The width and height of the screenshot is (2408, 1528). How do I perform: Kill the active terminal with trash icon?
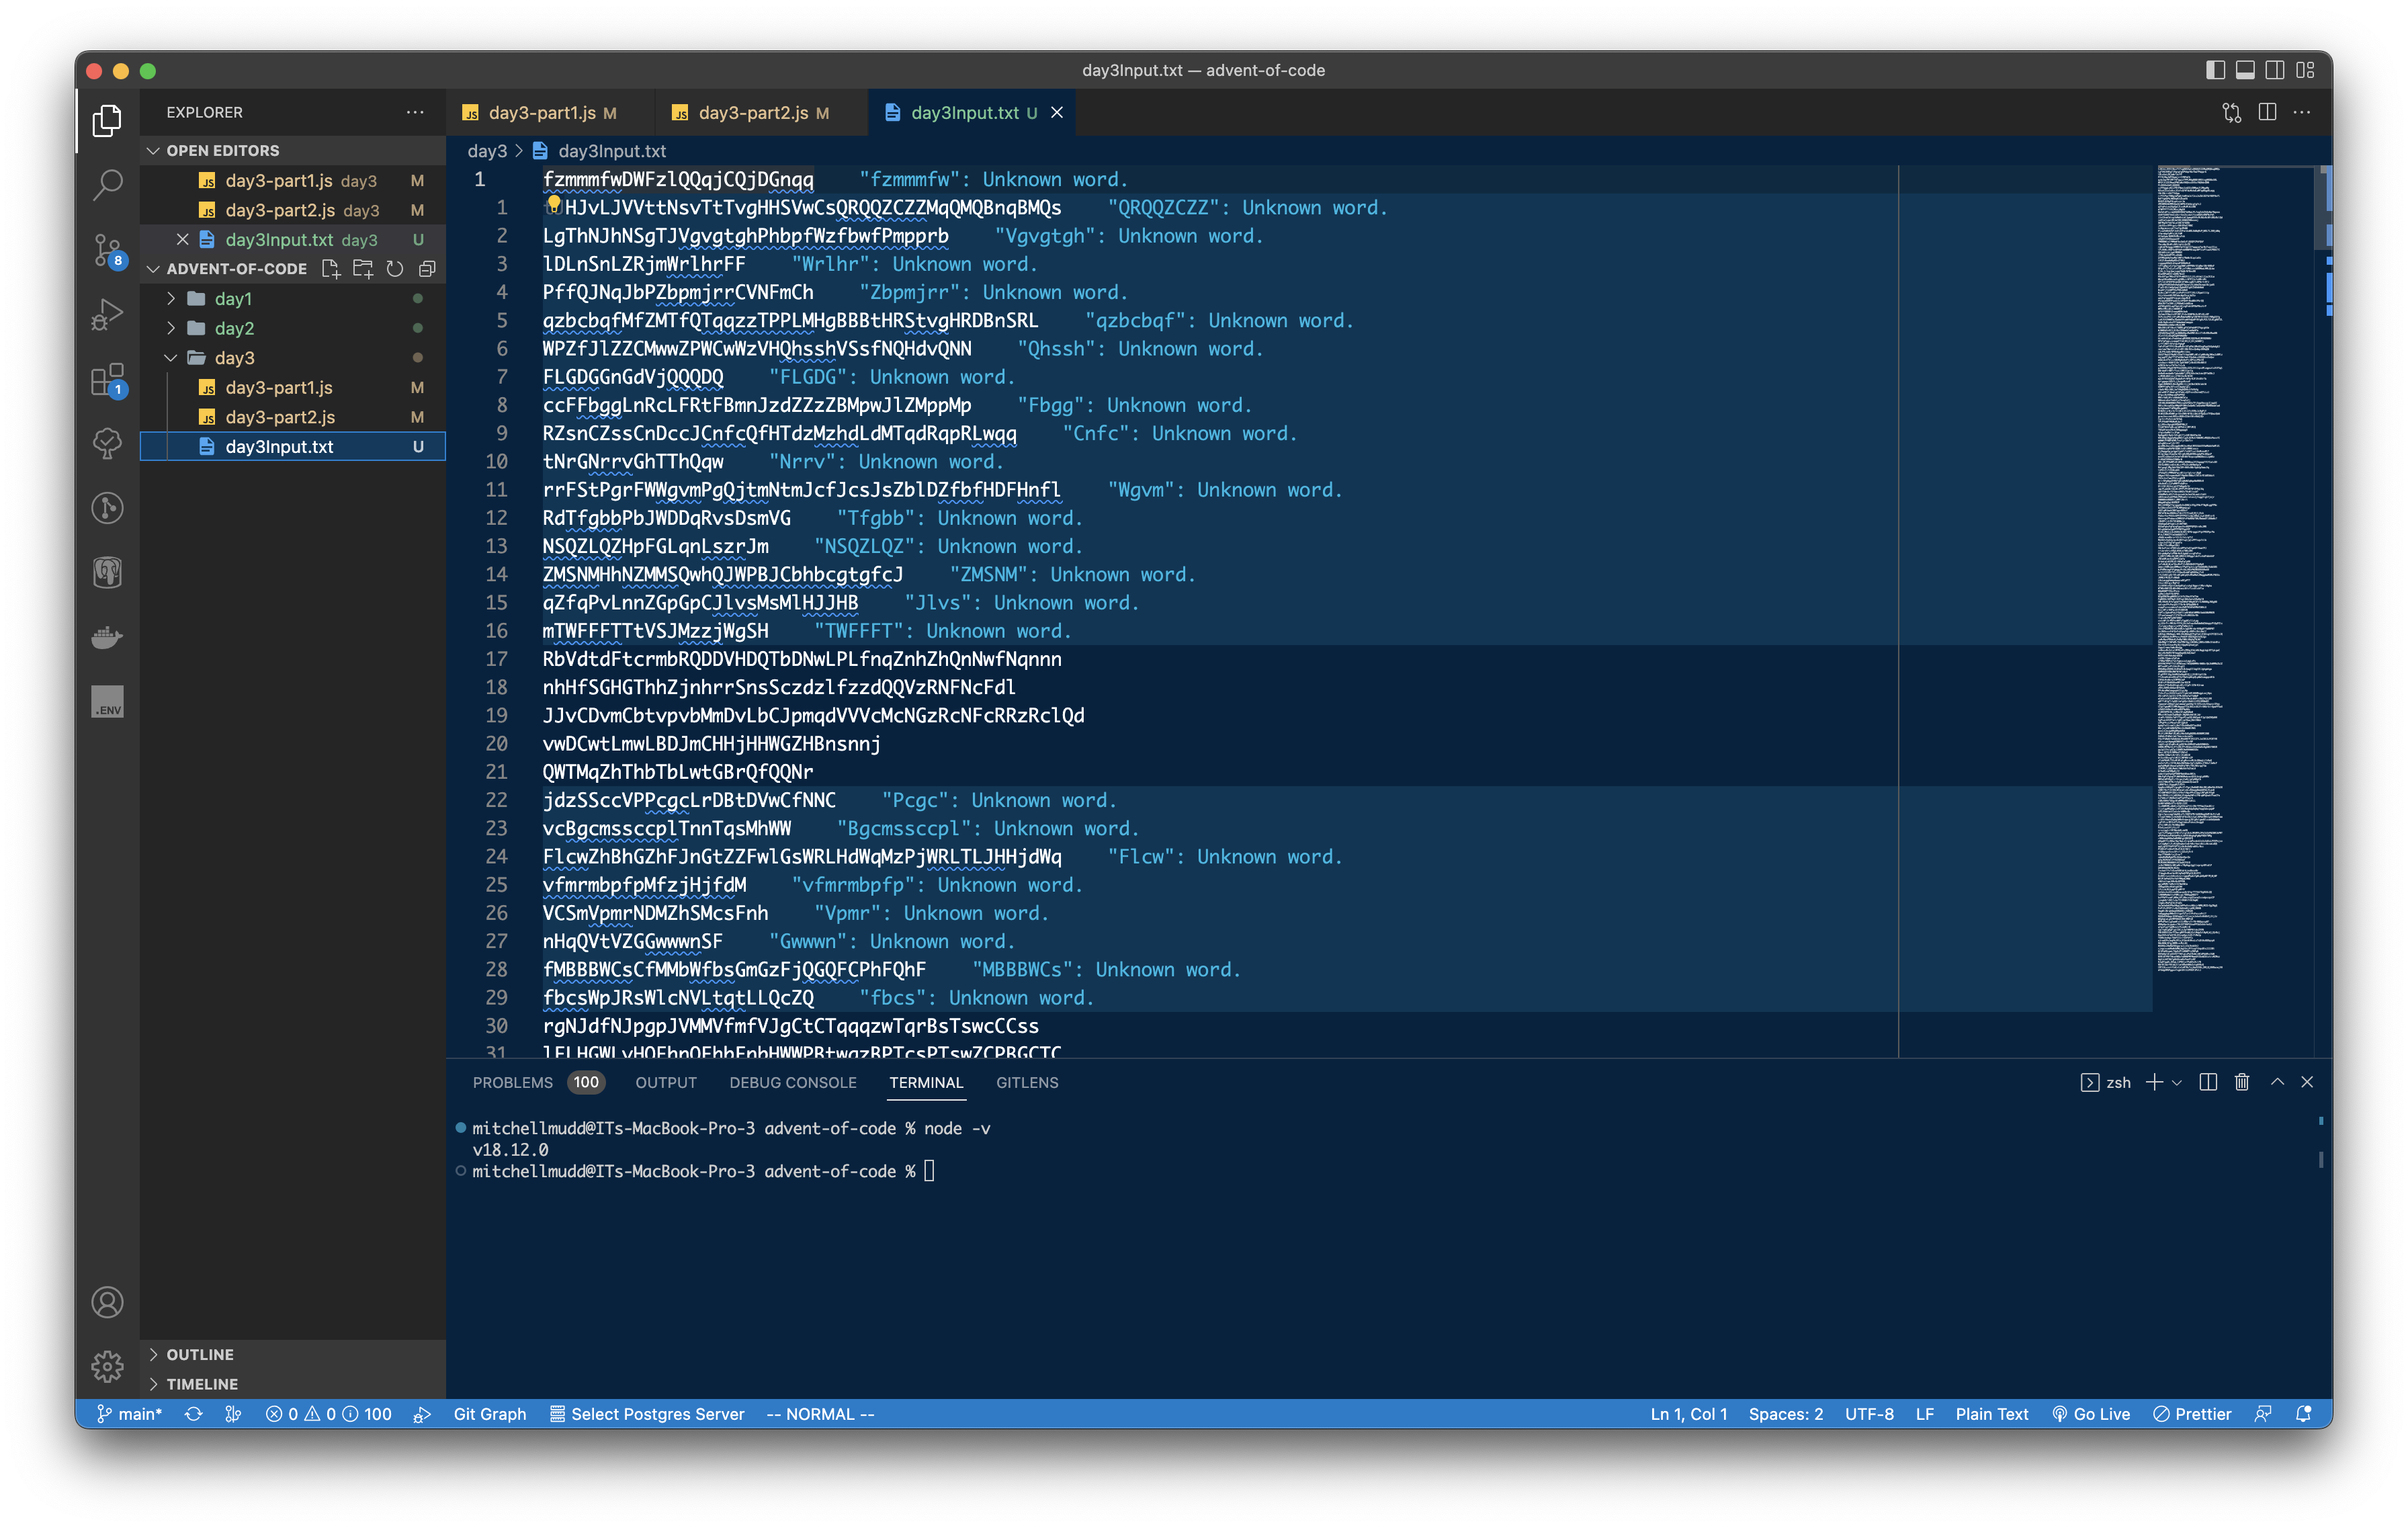2242,1082
